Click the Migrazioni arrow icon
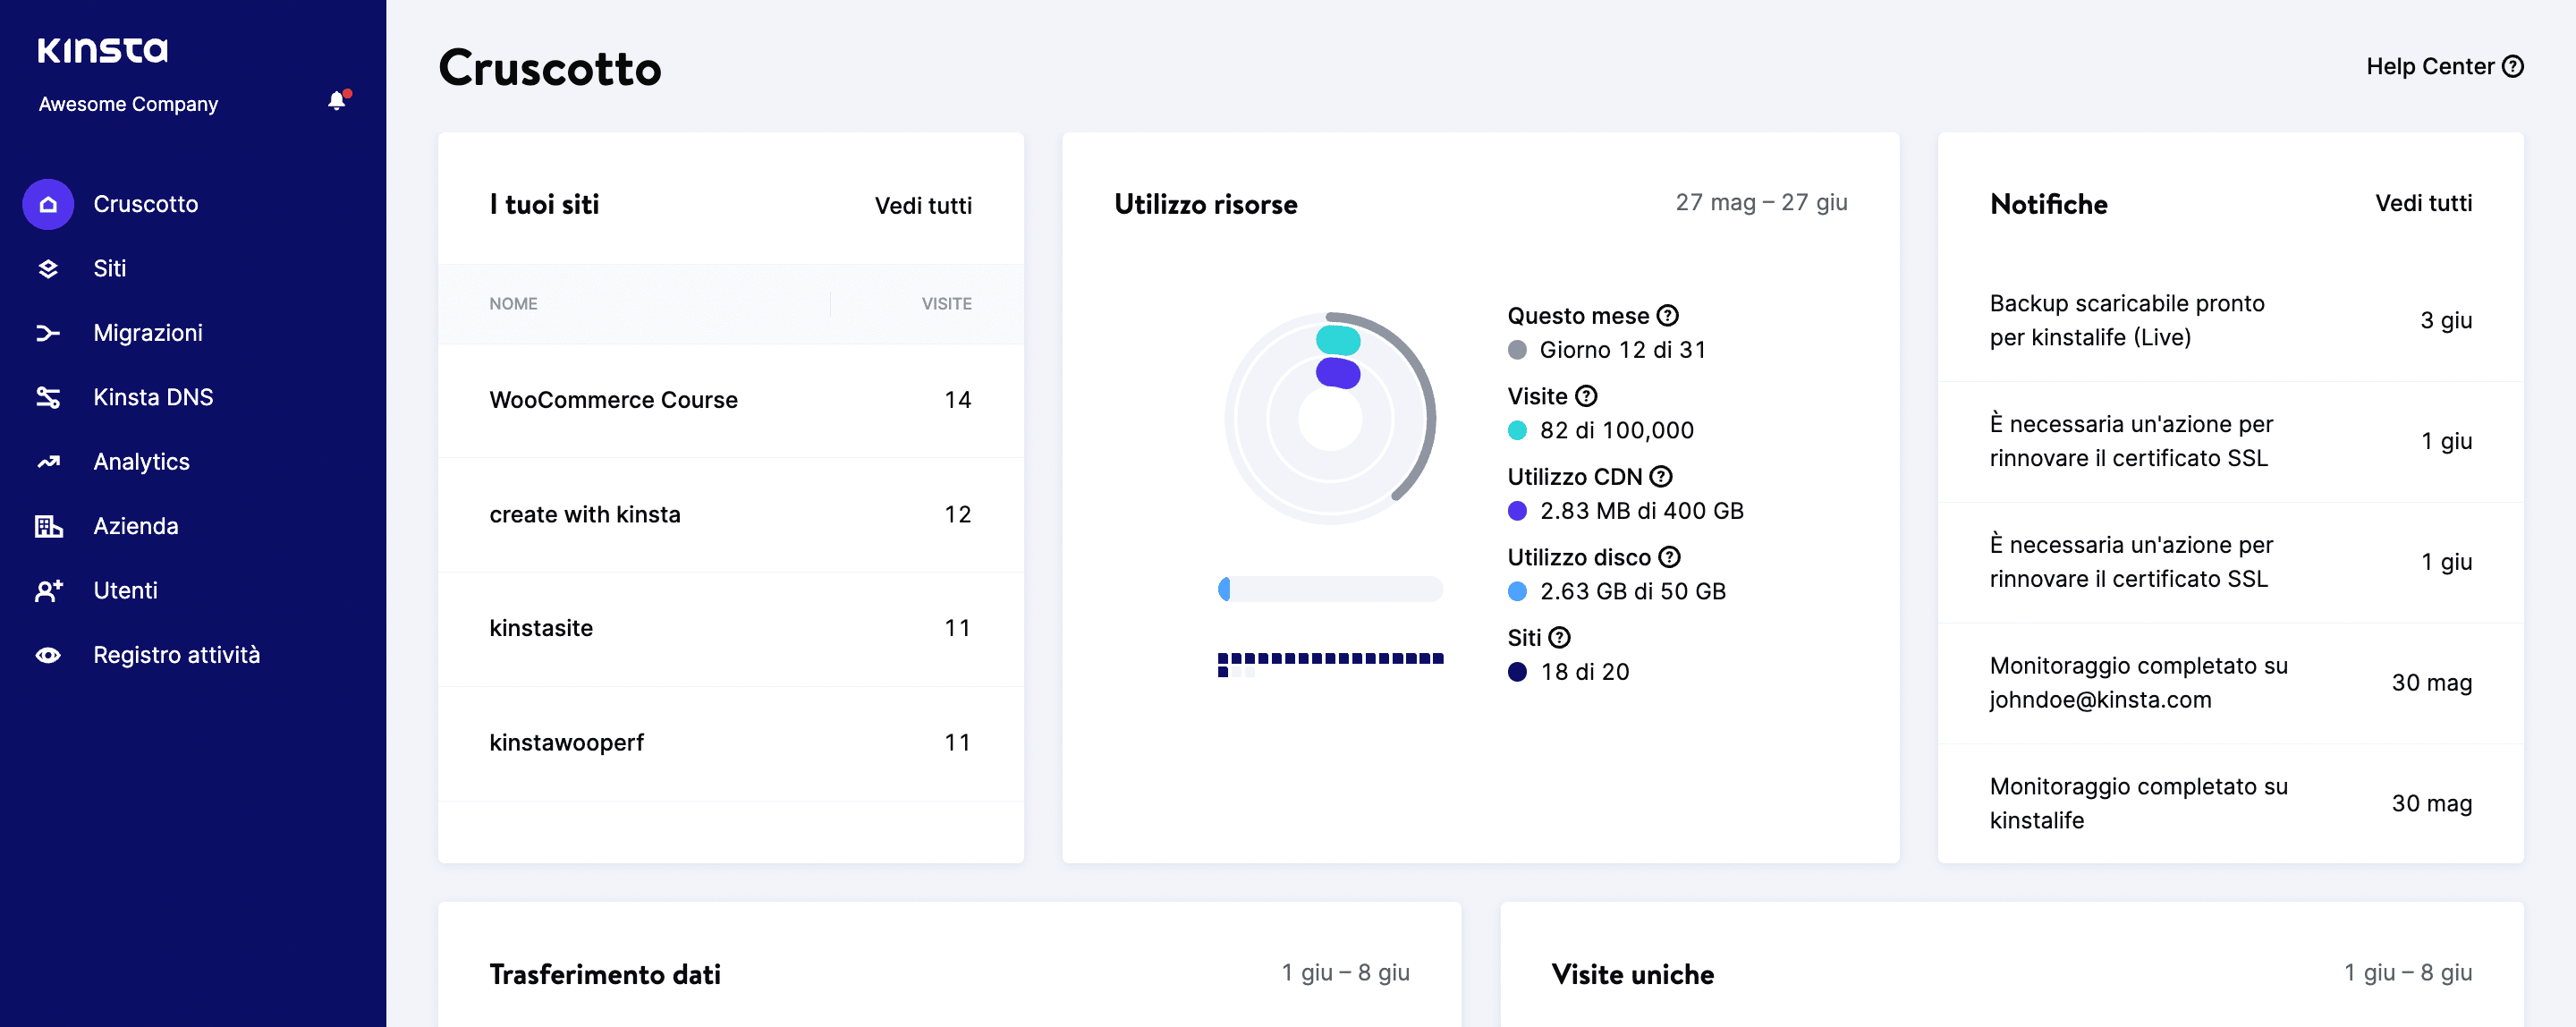The image size is (2576, 1027). point(48,333)
